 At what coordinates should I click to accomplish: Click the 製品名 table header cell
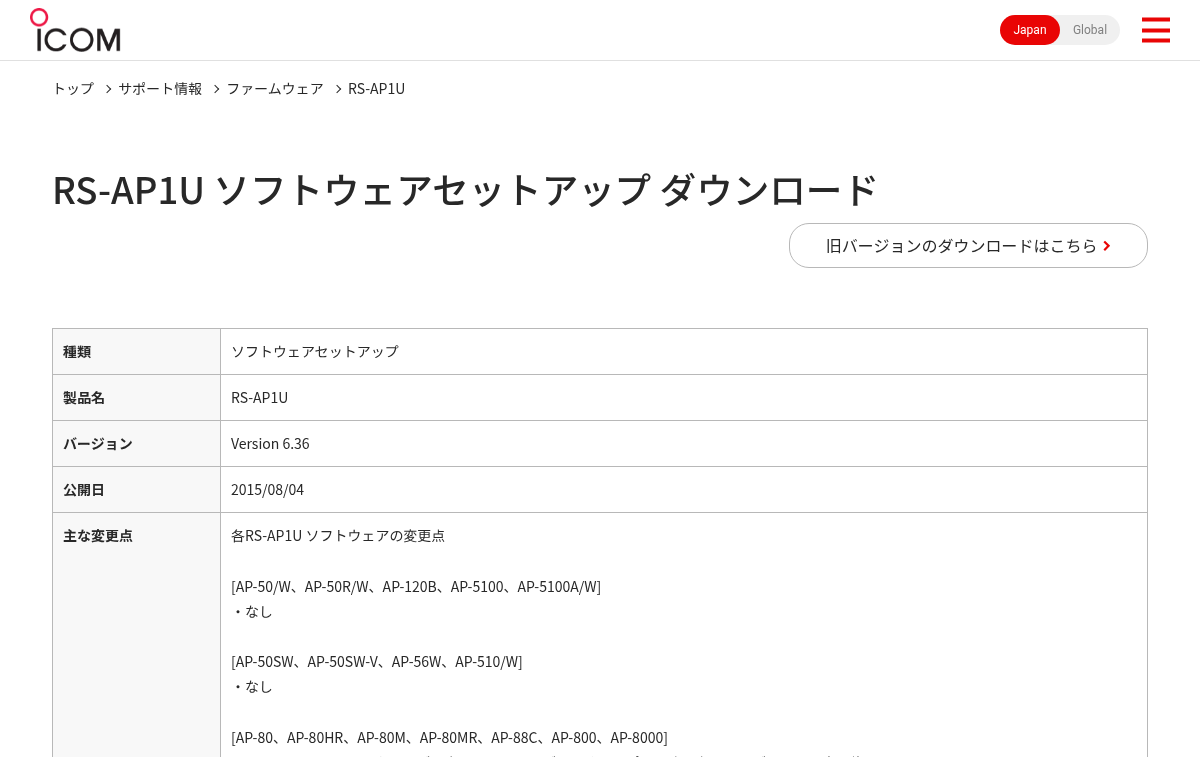(136, 398)
